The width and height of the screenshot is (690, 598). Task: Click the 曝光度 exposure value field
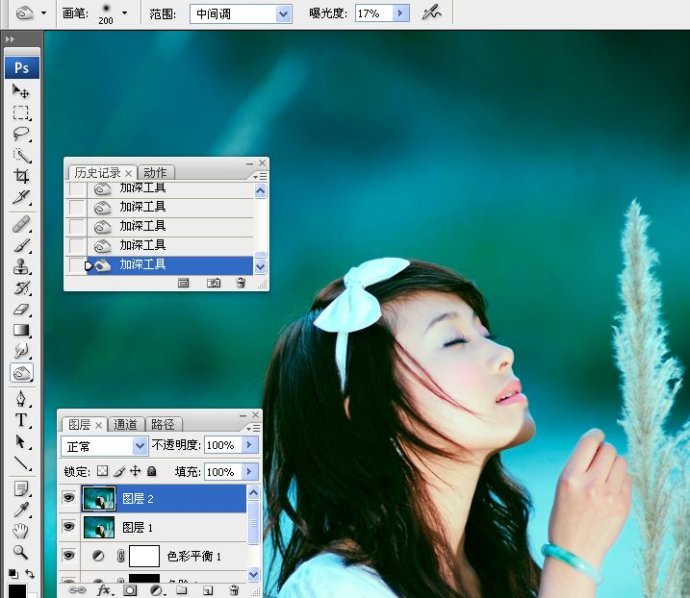tap(372, 14)
